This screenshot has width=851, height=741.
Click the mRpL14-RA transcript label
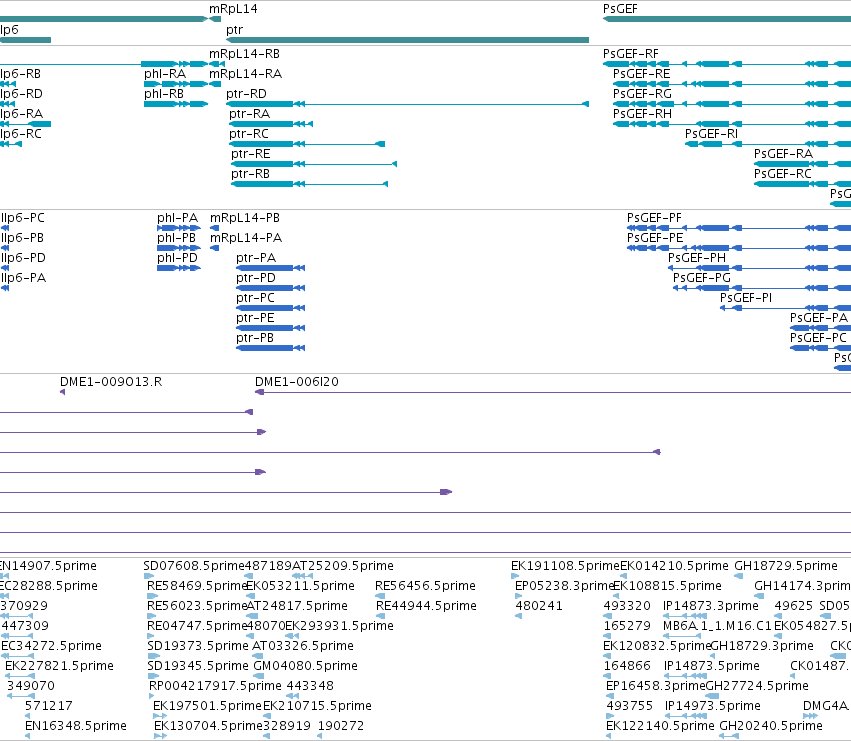pyautogui.click(x=245, y=74)
